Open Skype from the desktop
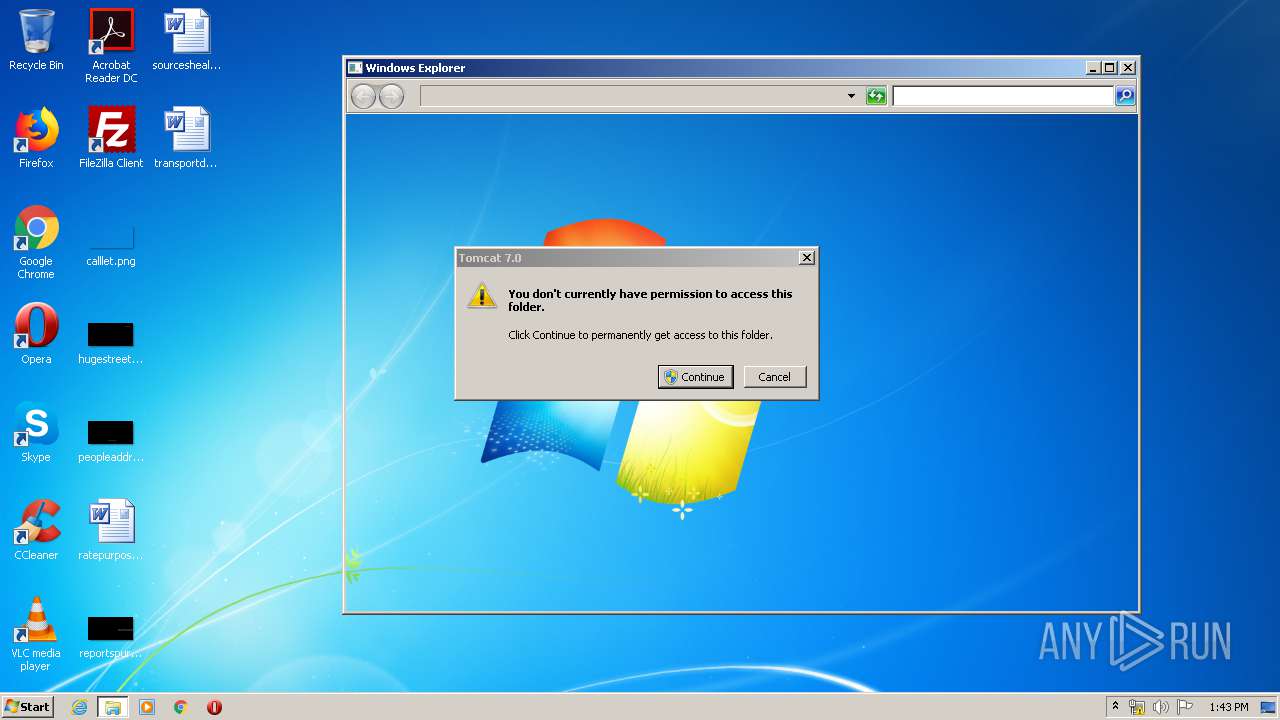Image resolution: width=1280 pixels, height=720 pixels. click(x=36, y=432)
